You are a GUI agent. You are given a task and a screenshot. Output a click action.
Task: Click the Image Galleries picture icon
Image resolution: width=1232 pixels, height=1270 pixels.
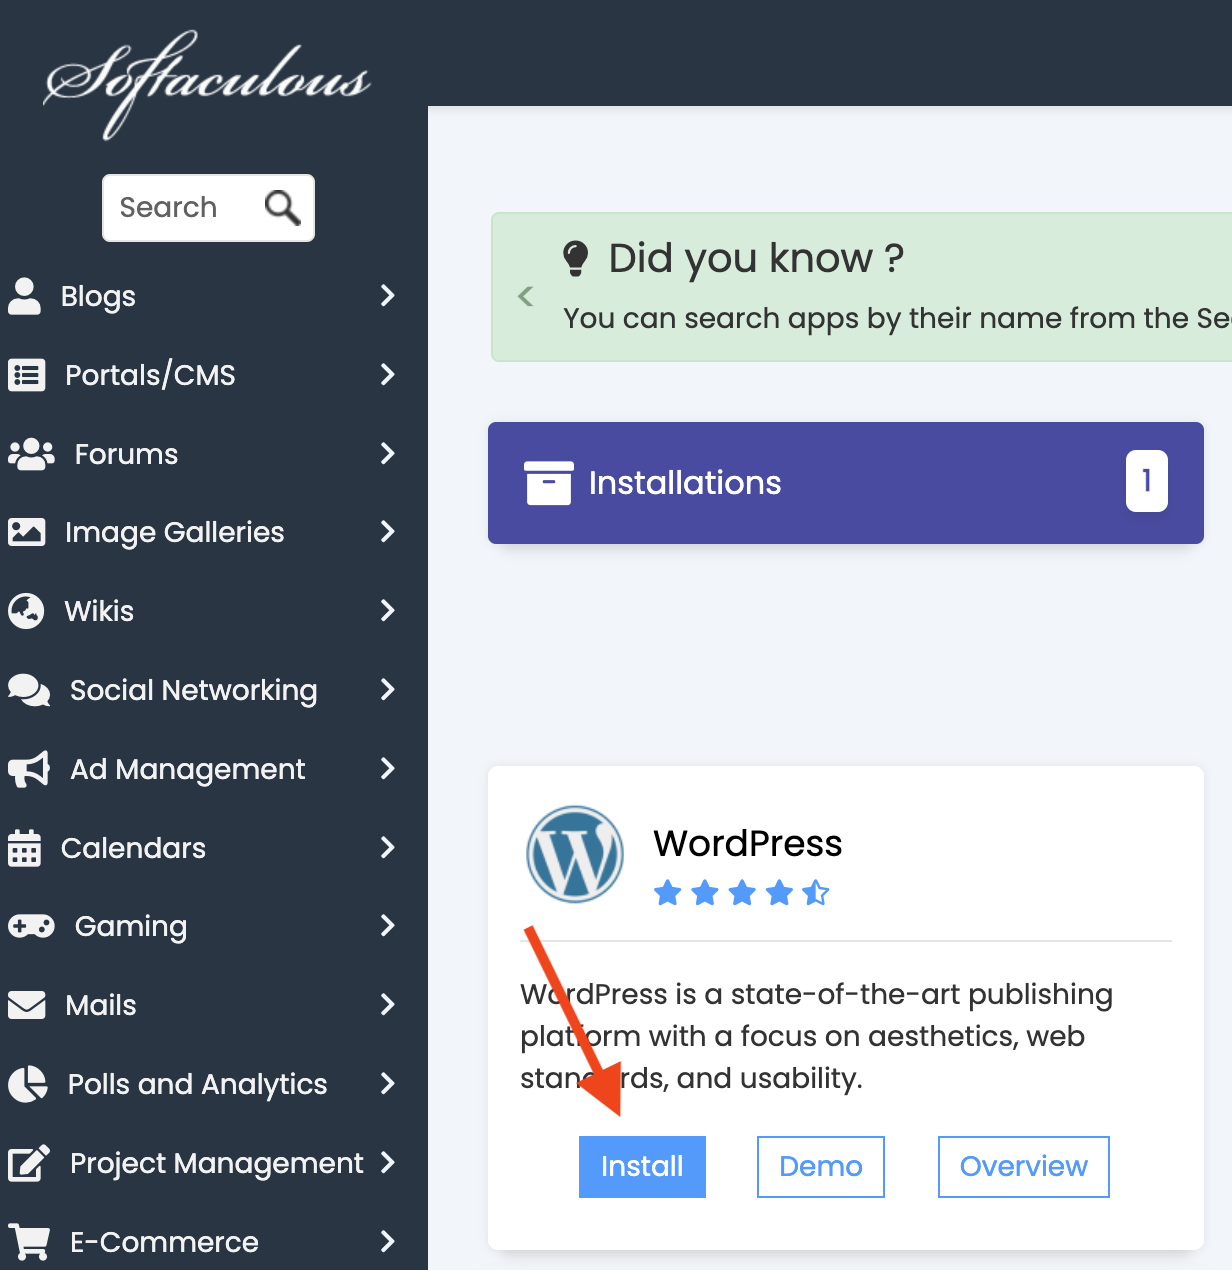25,532
